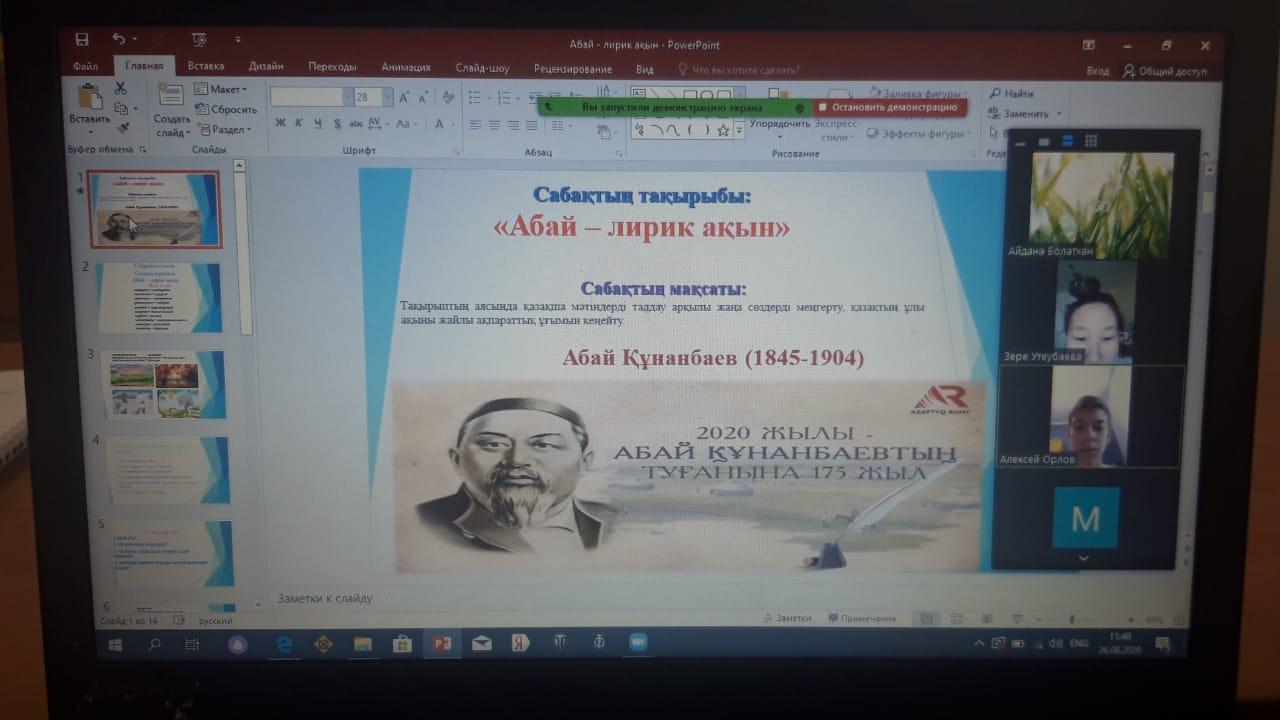Screen dimensions: 1280x720
Task: Toggle italic К formatting
Action: tap(300, 124)
